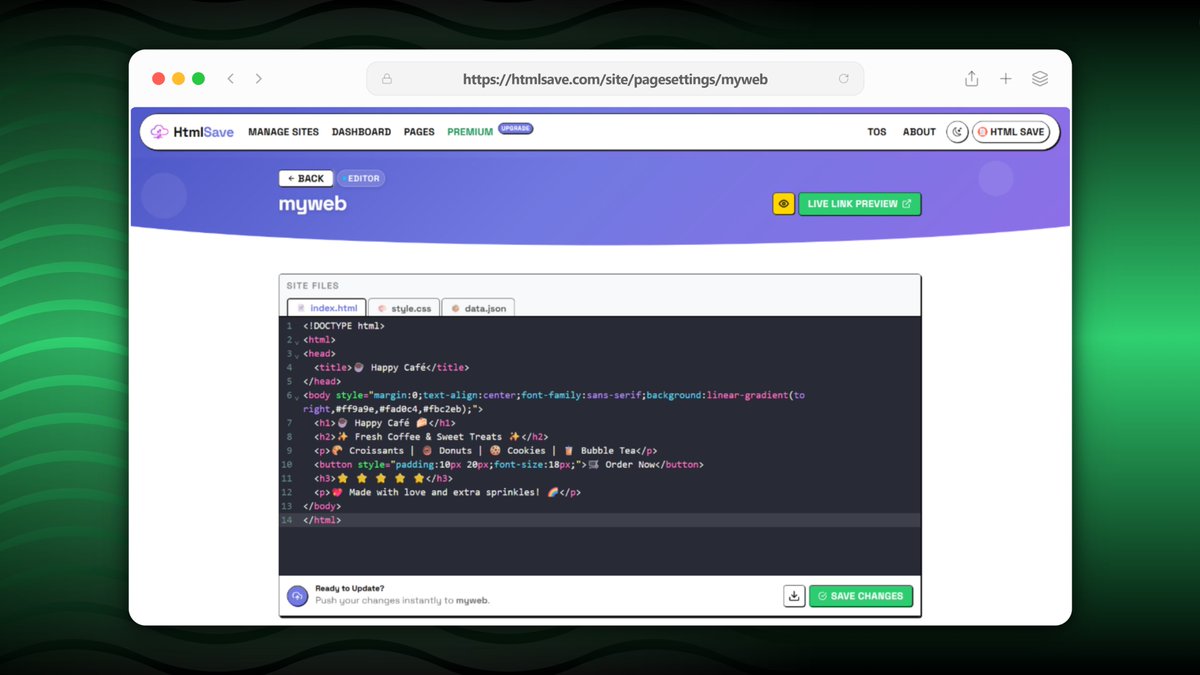This screenshot has height=675, width=1200.
Task: Click the Upgrade badge
Action: (x=516, y=128)
